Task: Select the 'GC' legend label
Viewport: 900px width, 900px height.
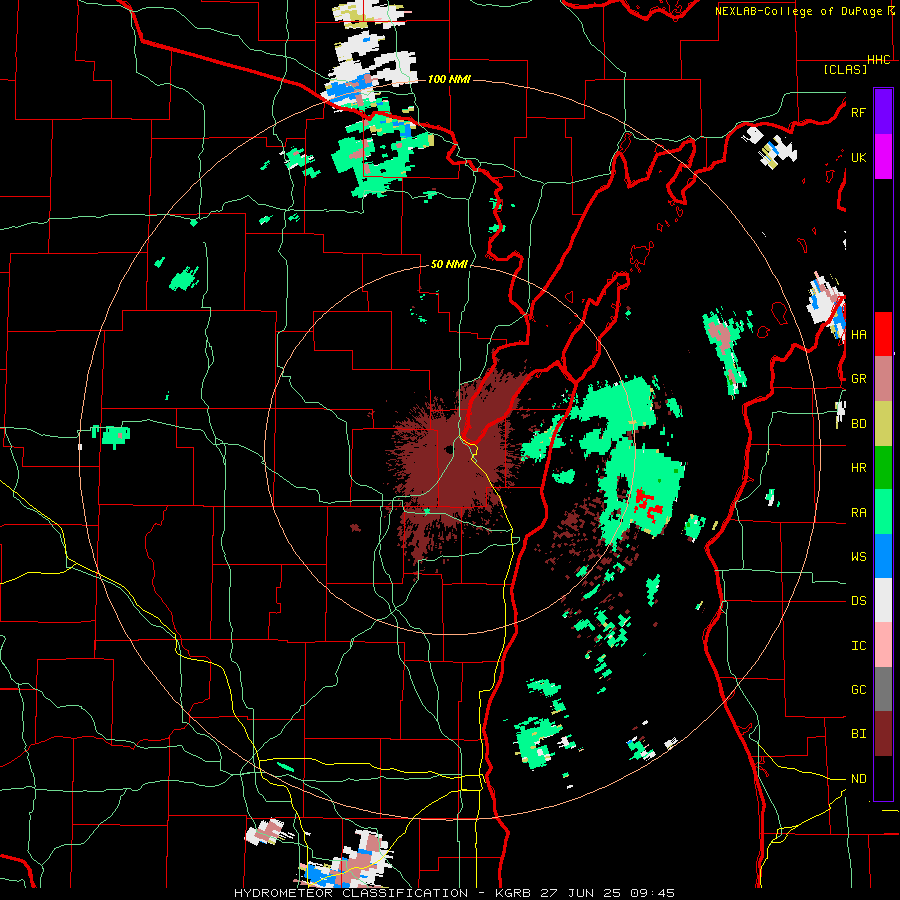Action: (x=858, y=690)
